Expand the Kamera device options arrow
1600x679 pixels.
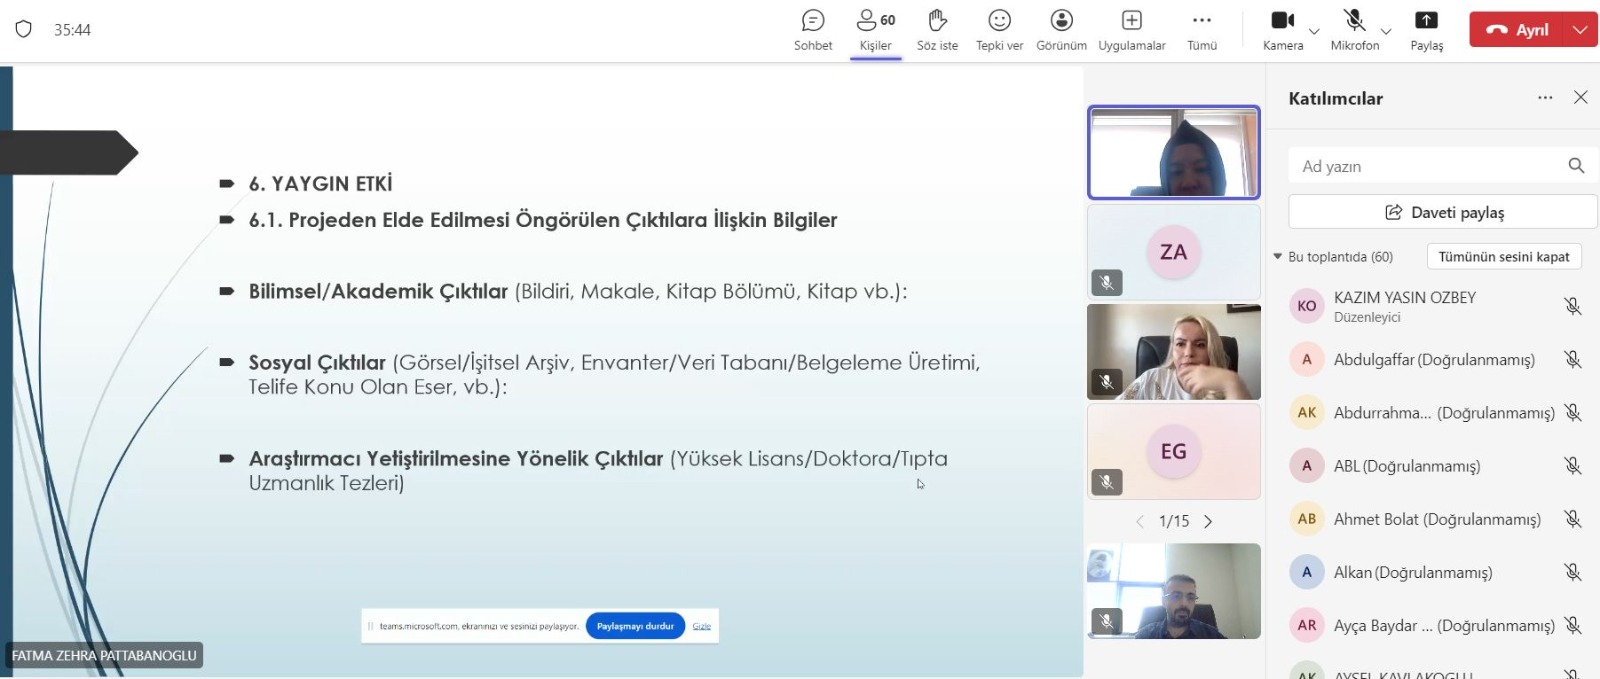[x=1314, y=32]
